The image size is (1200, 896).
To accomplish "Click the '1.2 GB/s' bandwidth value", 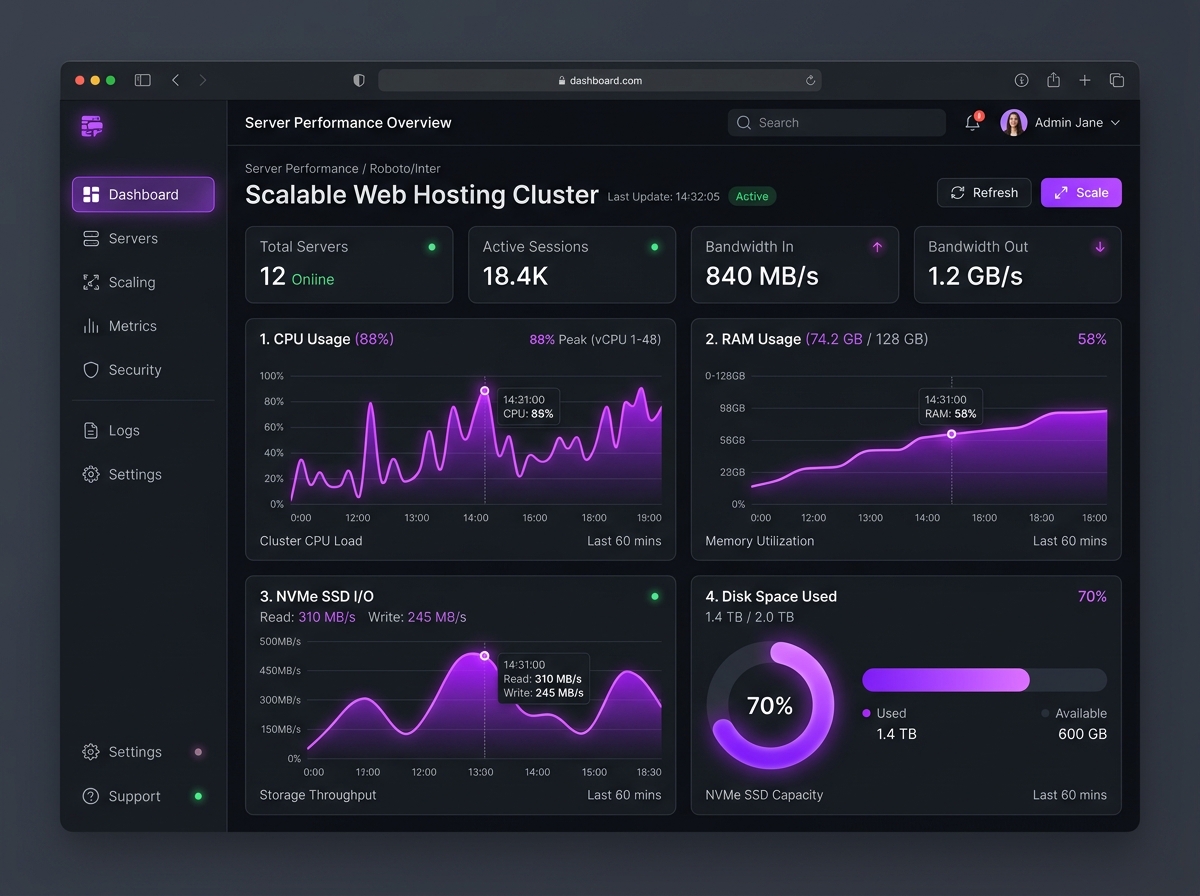I will 975,277.
